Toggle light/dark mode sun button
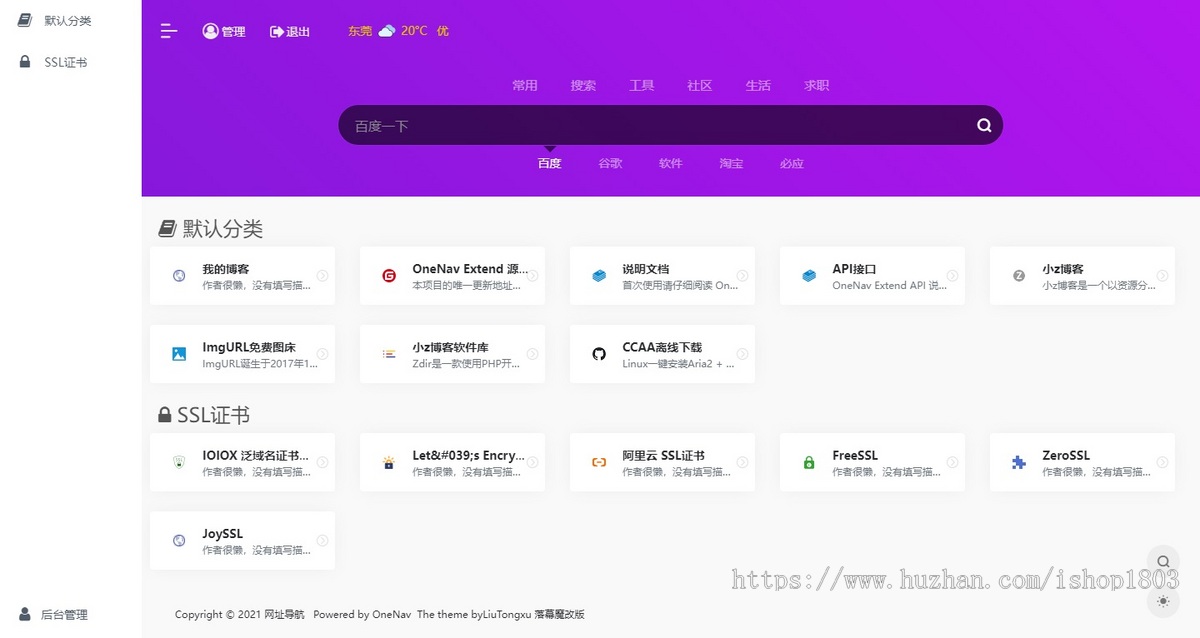 [x=1163, y=601]
